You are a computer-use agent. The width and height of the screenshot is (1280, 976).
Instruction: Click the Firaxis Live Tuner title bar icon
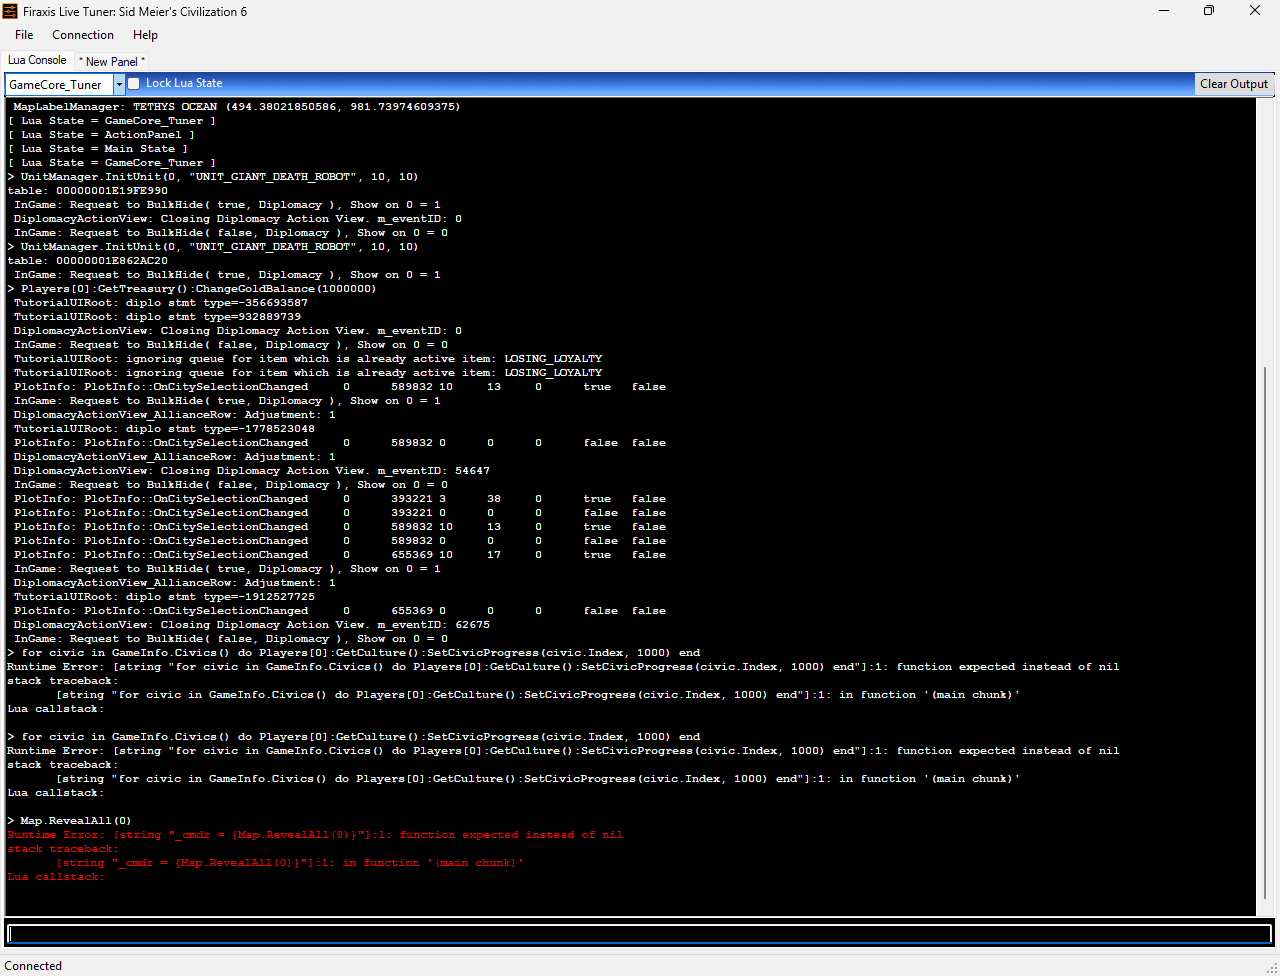(x=11, y=11)
